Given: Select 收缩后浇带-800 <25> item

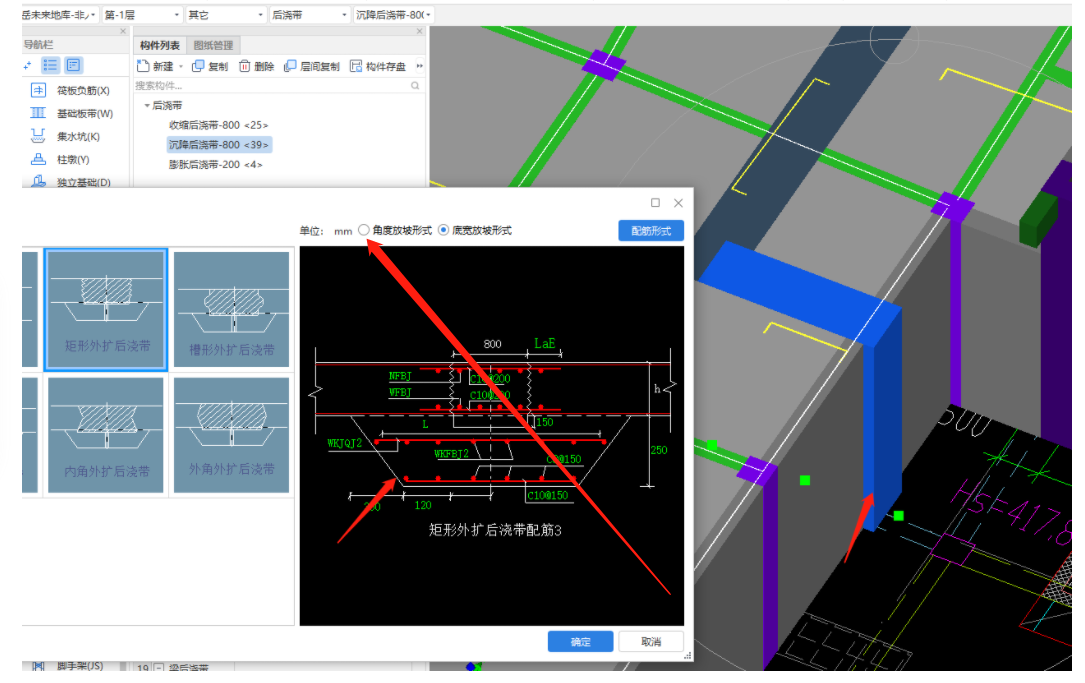Looking at the screenshot, I should [218, 125].
